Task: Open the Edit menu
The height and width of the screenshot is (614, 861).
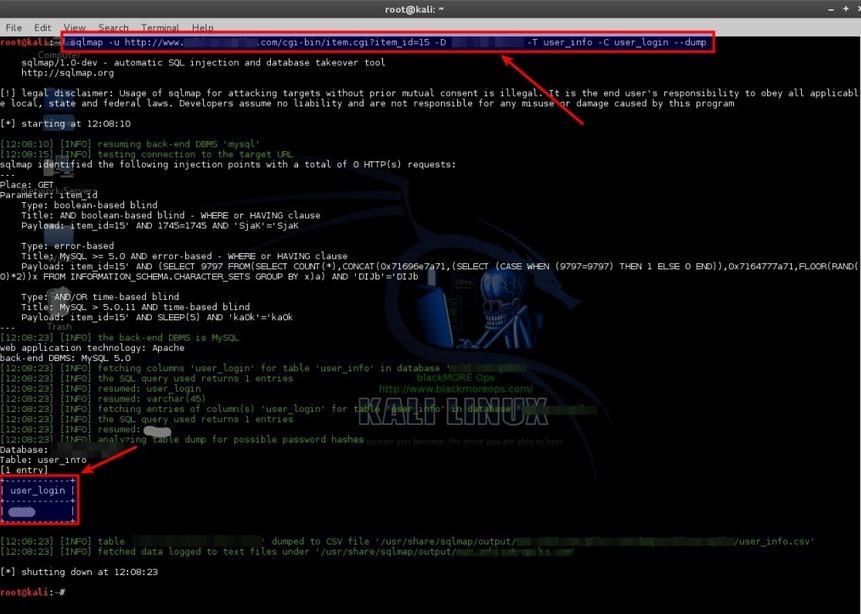Action: coord(42,27)
